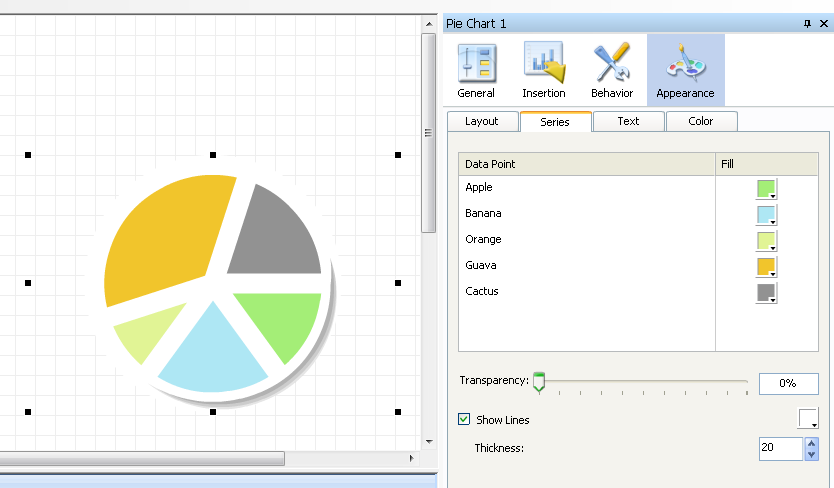834x488 pixels.
Task: Open the Orange fill color dropdown
Action: tap(767, 241)
